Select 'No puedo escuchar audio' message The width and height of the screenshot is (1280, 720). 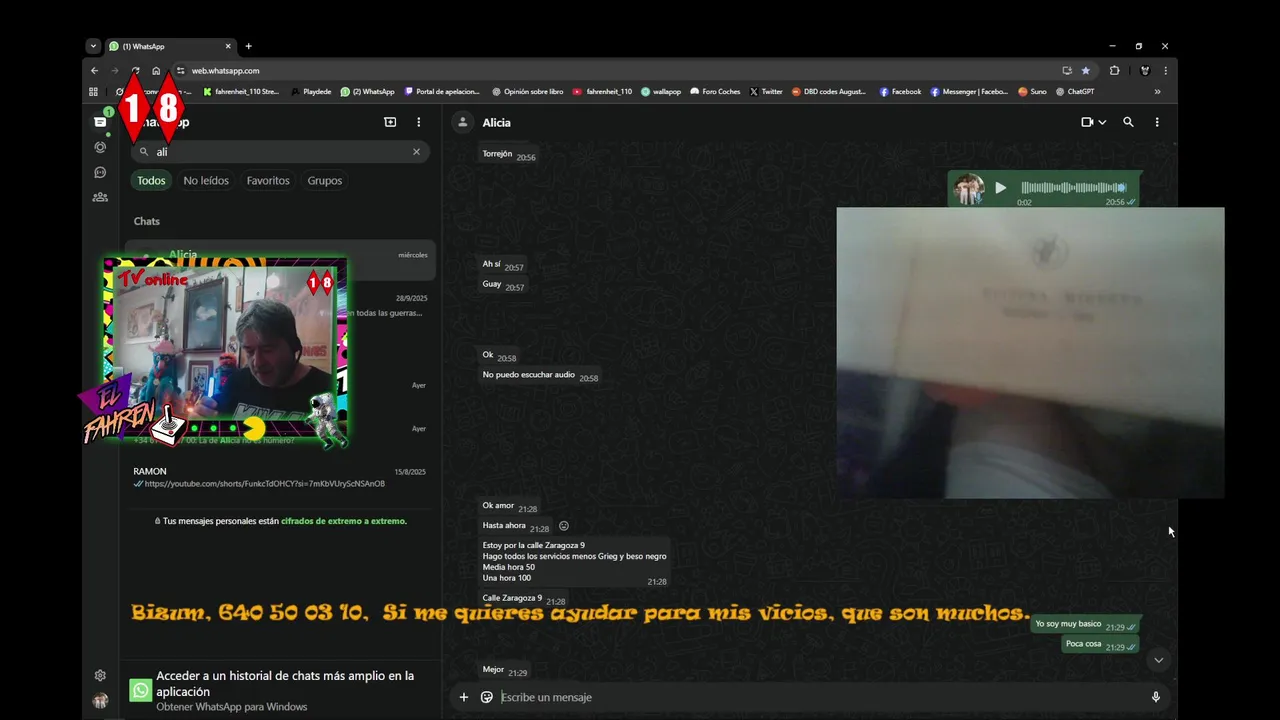point(540,376)
